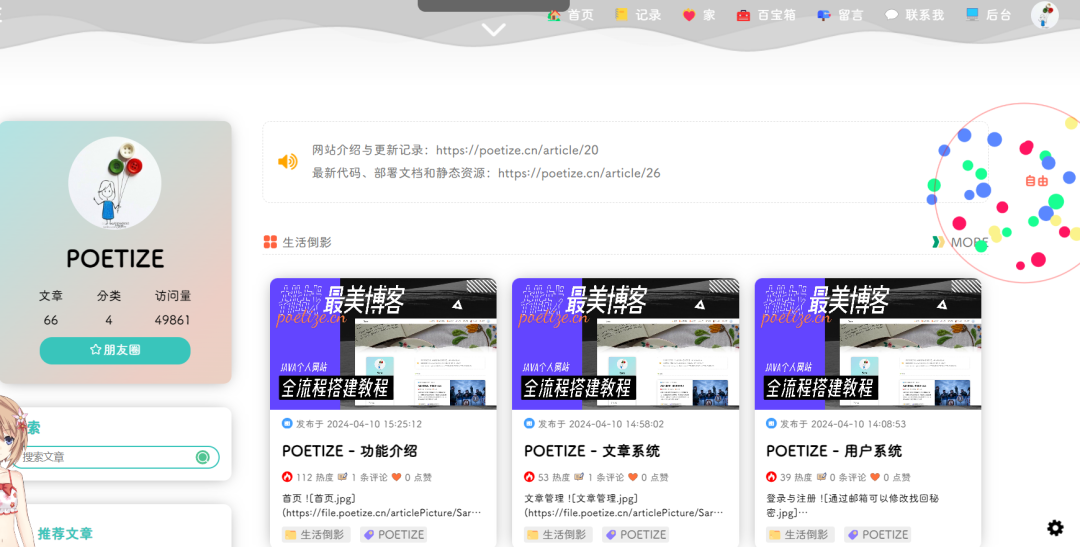Viewport: 1080px width, 547px height.
Task: Click the announcement text with article/20 URL
Action: (x=455, y=150)
